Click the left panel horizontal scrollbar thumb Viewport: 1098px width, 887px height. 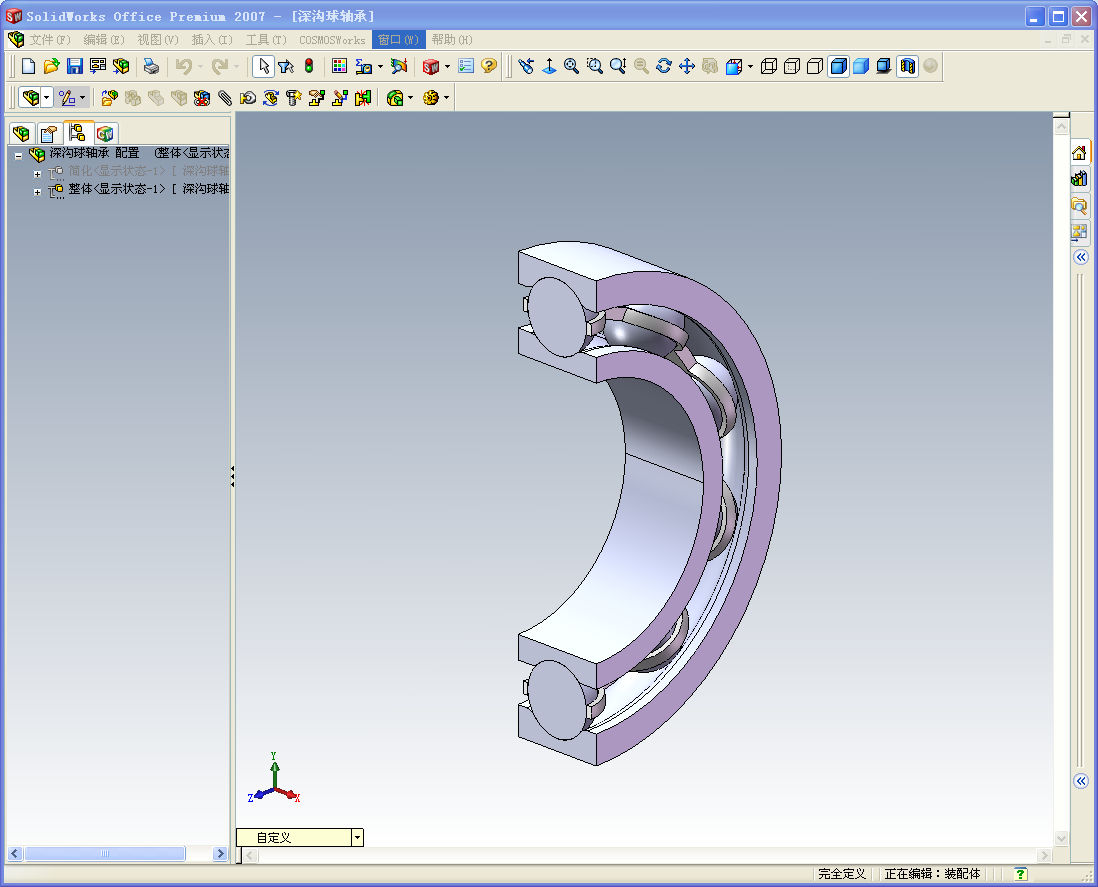[x=105, y=853]
